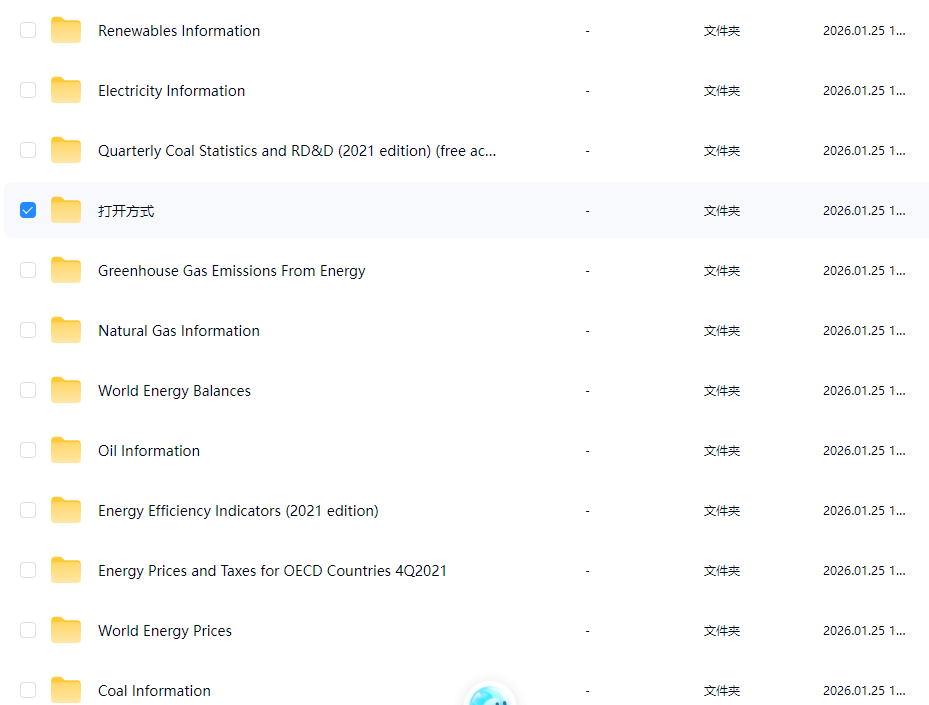
Task: Click Energy Prices and Taxes folder icon
Action: 66,570
